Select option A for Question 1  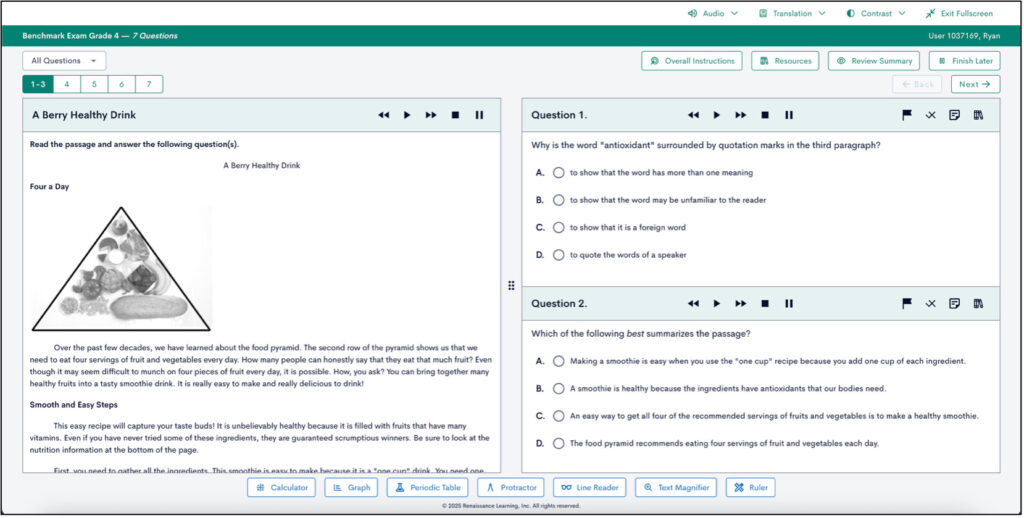[558, 173]
